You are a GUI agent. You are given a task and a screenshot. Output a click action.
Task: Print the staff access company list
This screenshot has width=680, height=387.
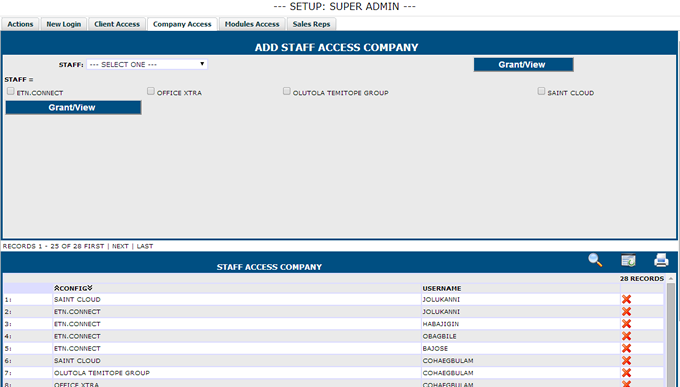661,260
